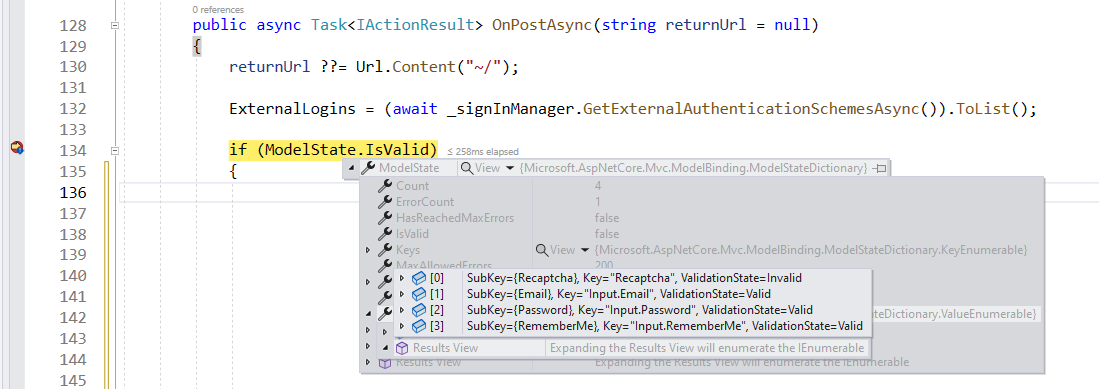Click the '≤ 258ms elapsed' perf tip

[x=482, y=151]
